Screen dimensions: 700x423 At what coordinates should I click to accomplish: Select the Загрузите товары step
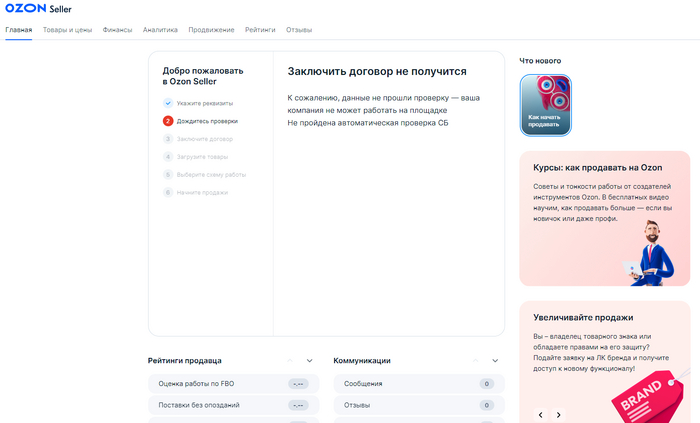pos(202,157)
